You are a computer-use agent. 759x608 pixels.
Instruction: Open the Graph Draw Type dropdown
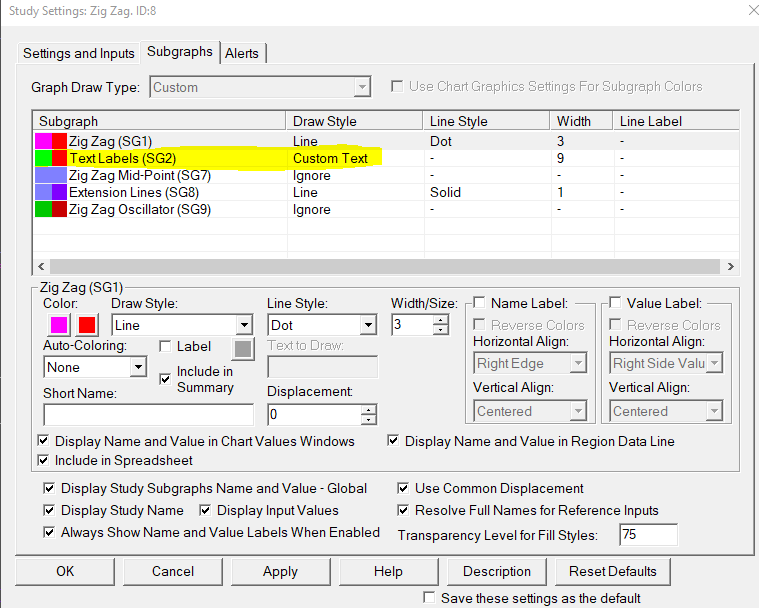coord(260,87)
